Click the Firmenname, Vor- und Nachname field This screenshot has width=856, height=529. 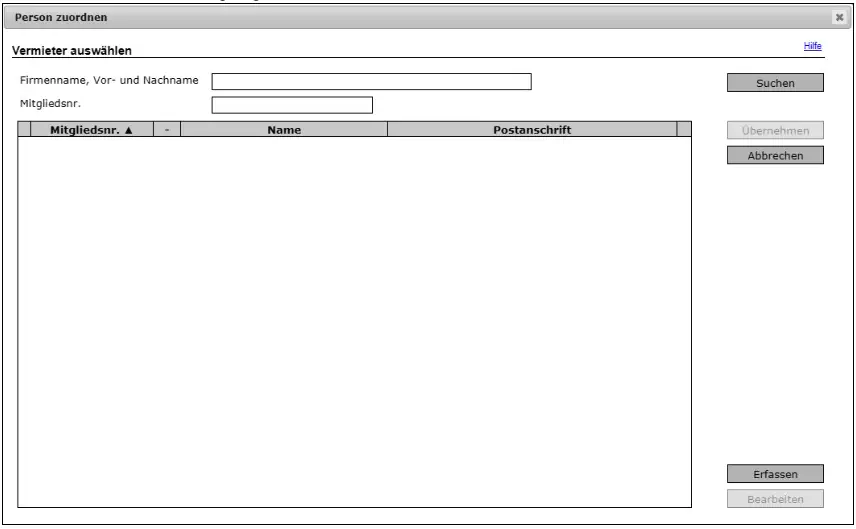click(370, 82)
